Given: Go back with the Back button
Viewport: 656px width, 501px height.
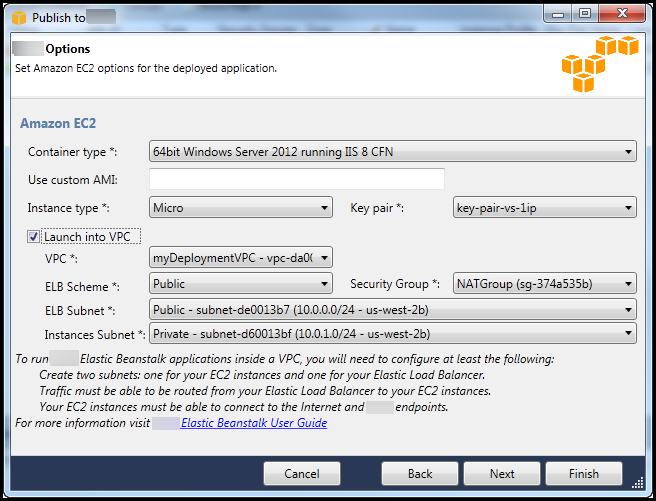Looking at the screenshot, I should point(420,474).
